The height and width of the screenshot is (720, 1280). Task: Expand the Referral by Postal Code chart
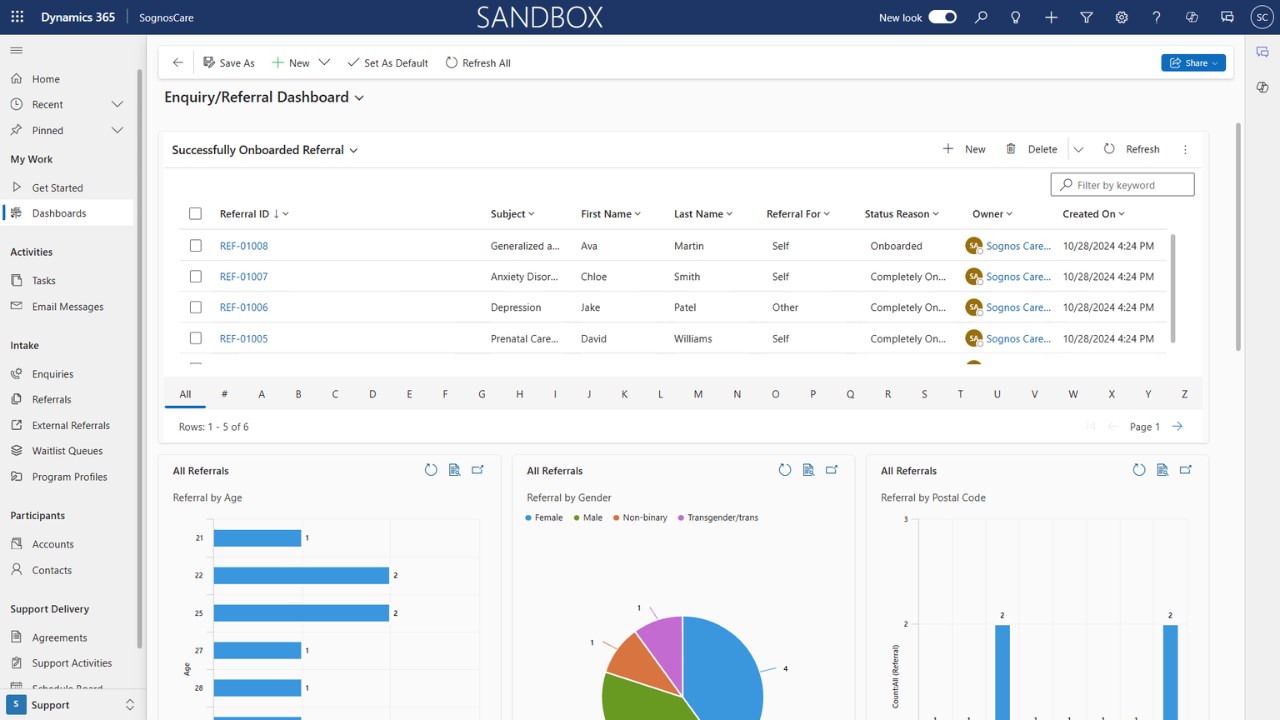(1186, 470)
